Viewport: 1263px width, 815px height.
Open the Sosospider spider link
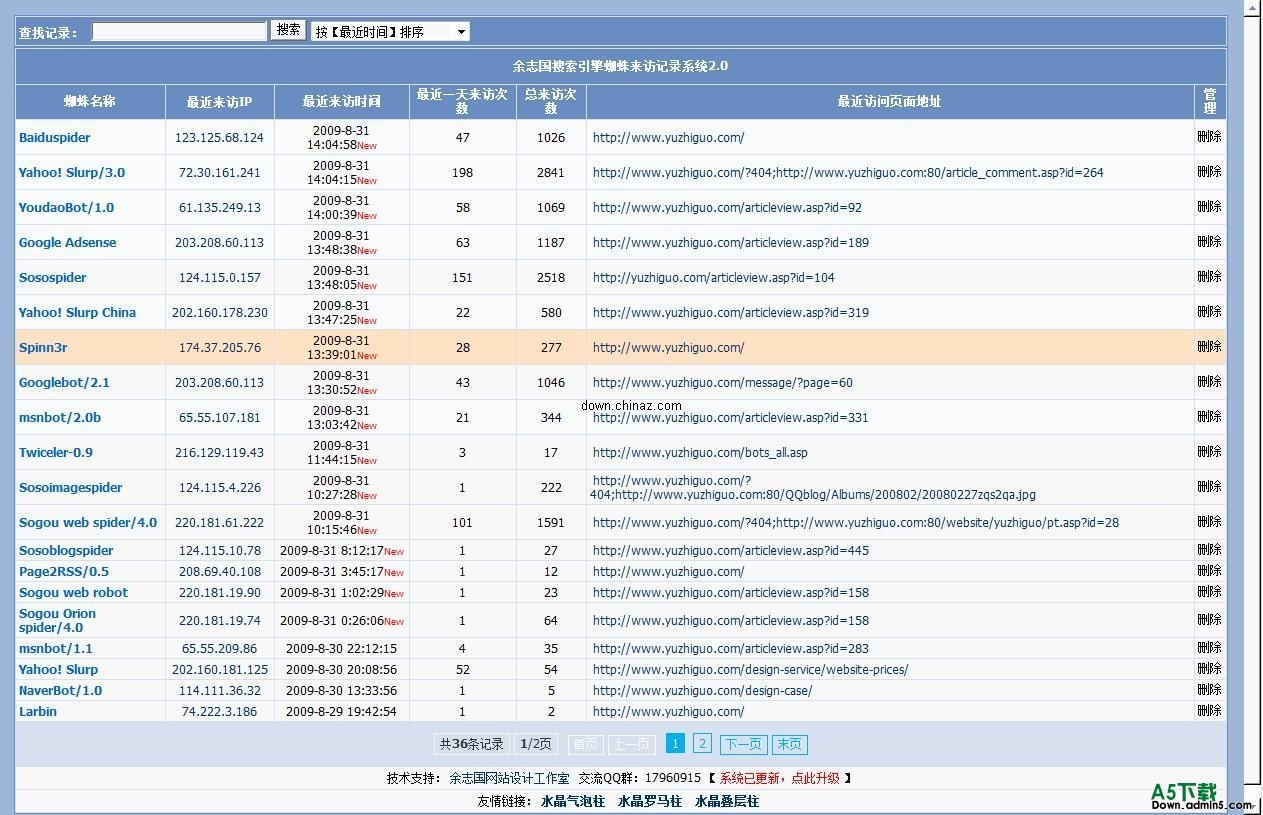(x=52, y=277)
